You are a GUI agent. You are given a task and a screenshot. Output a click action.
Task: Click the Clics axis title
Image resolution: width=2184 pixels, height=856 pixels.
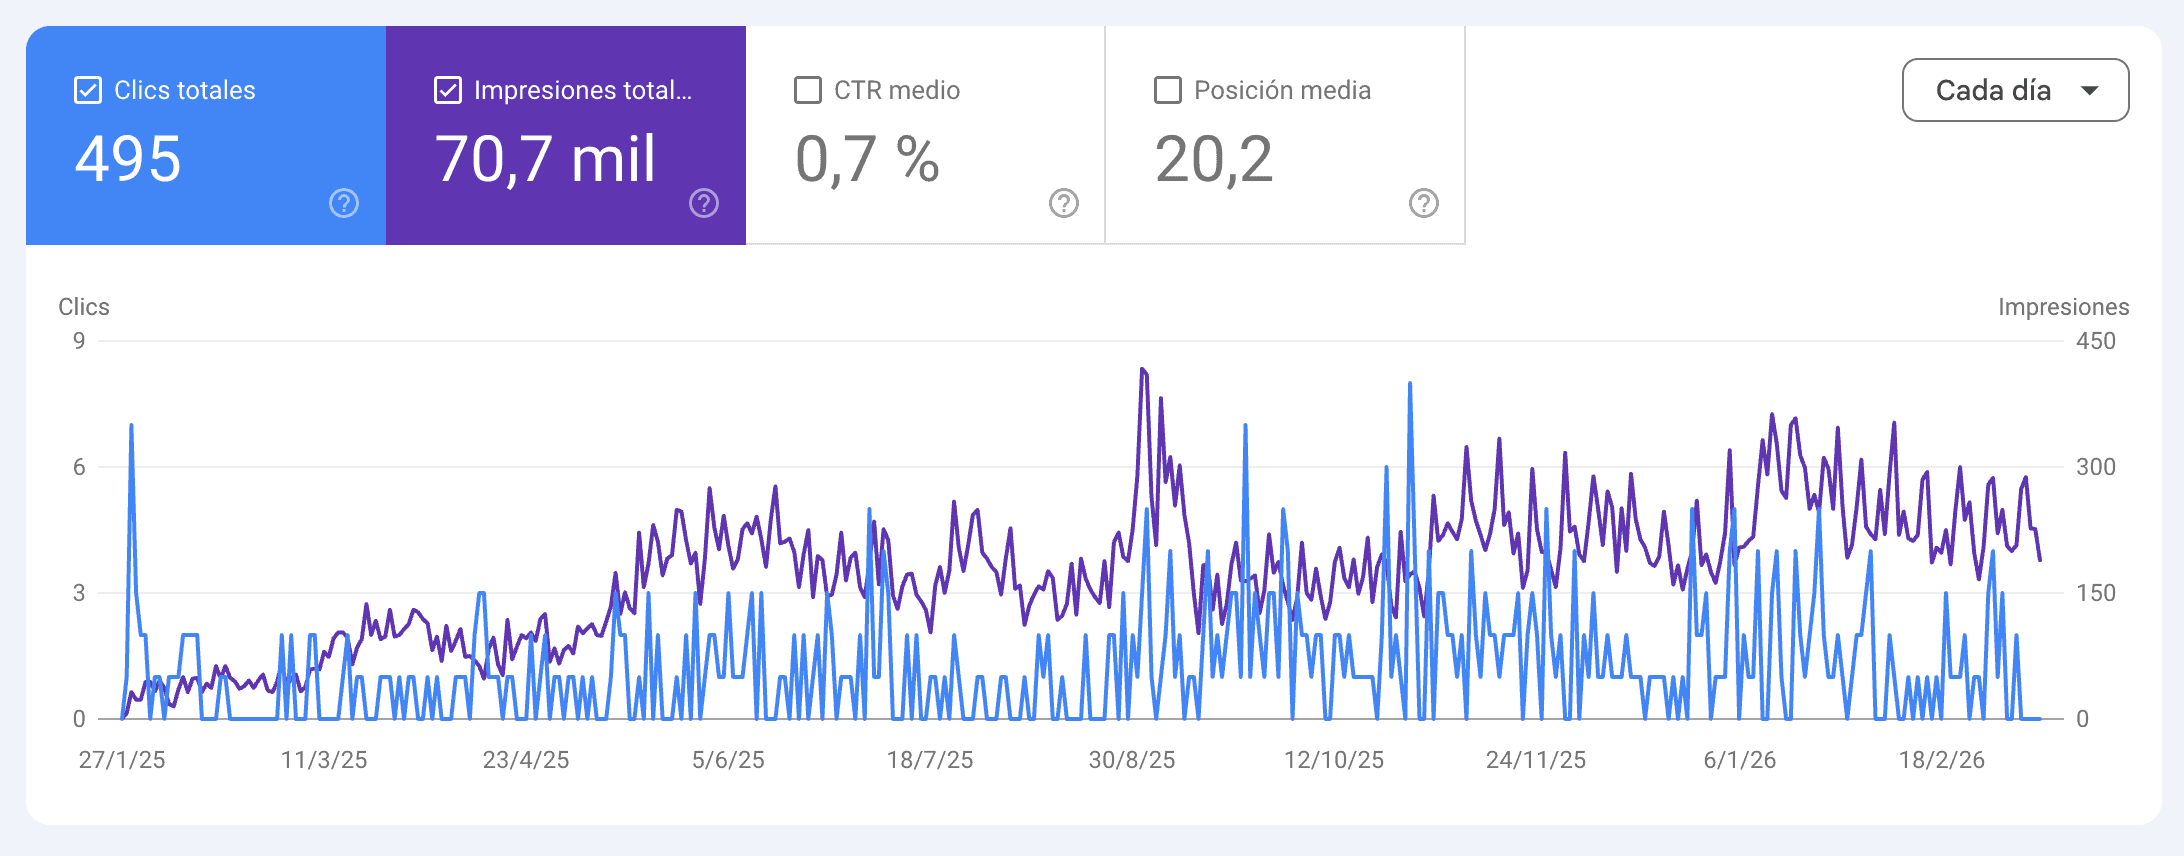point(84,307)
